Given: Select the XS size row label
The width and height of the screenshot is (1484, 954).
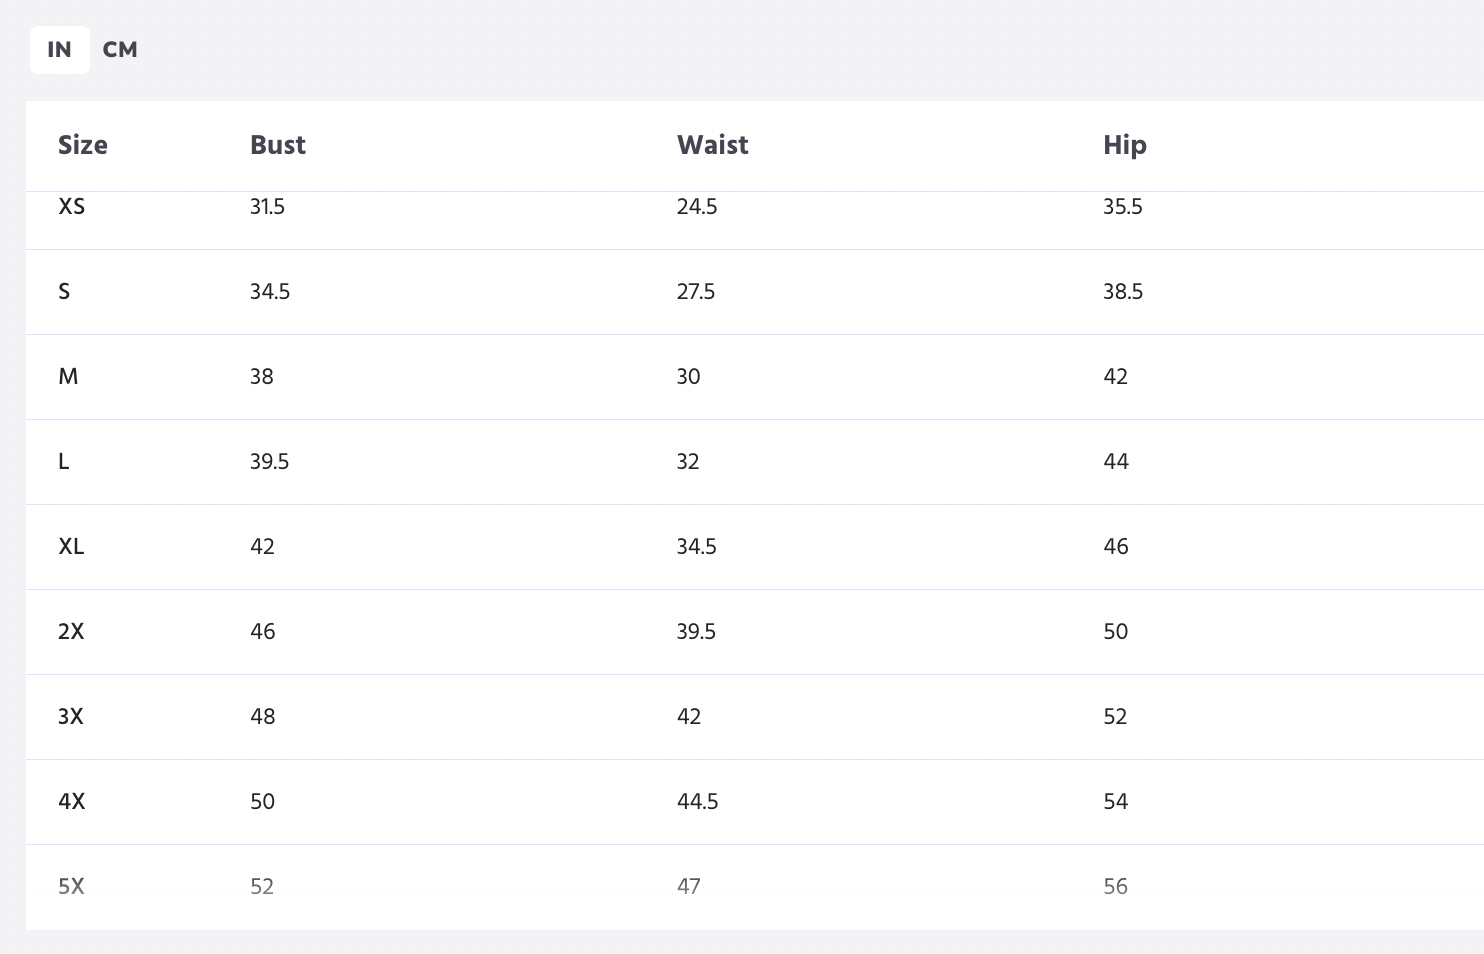Looking at the screenshot, I should [72, 207].
